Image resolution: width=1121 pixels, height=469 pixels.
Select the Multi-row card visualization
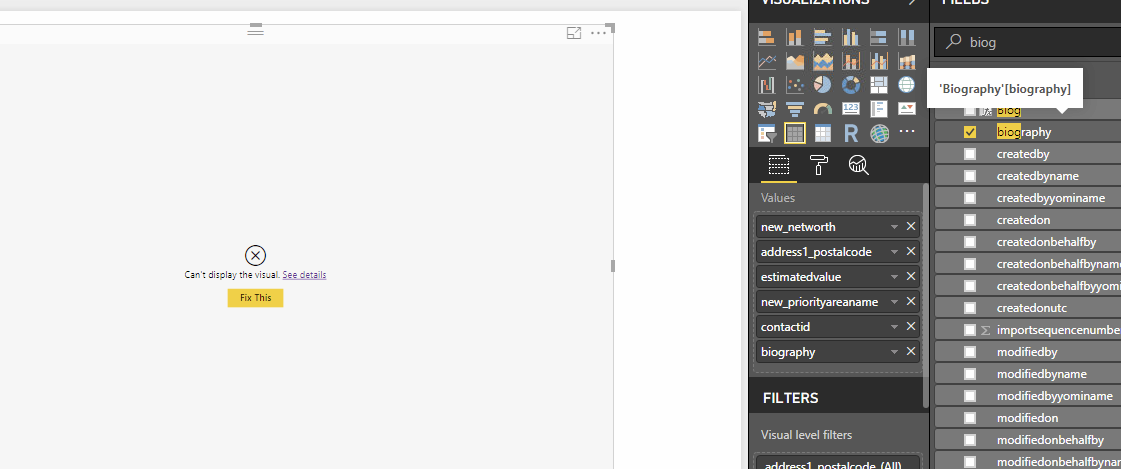coord(879,109)
